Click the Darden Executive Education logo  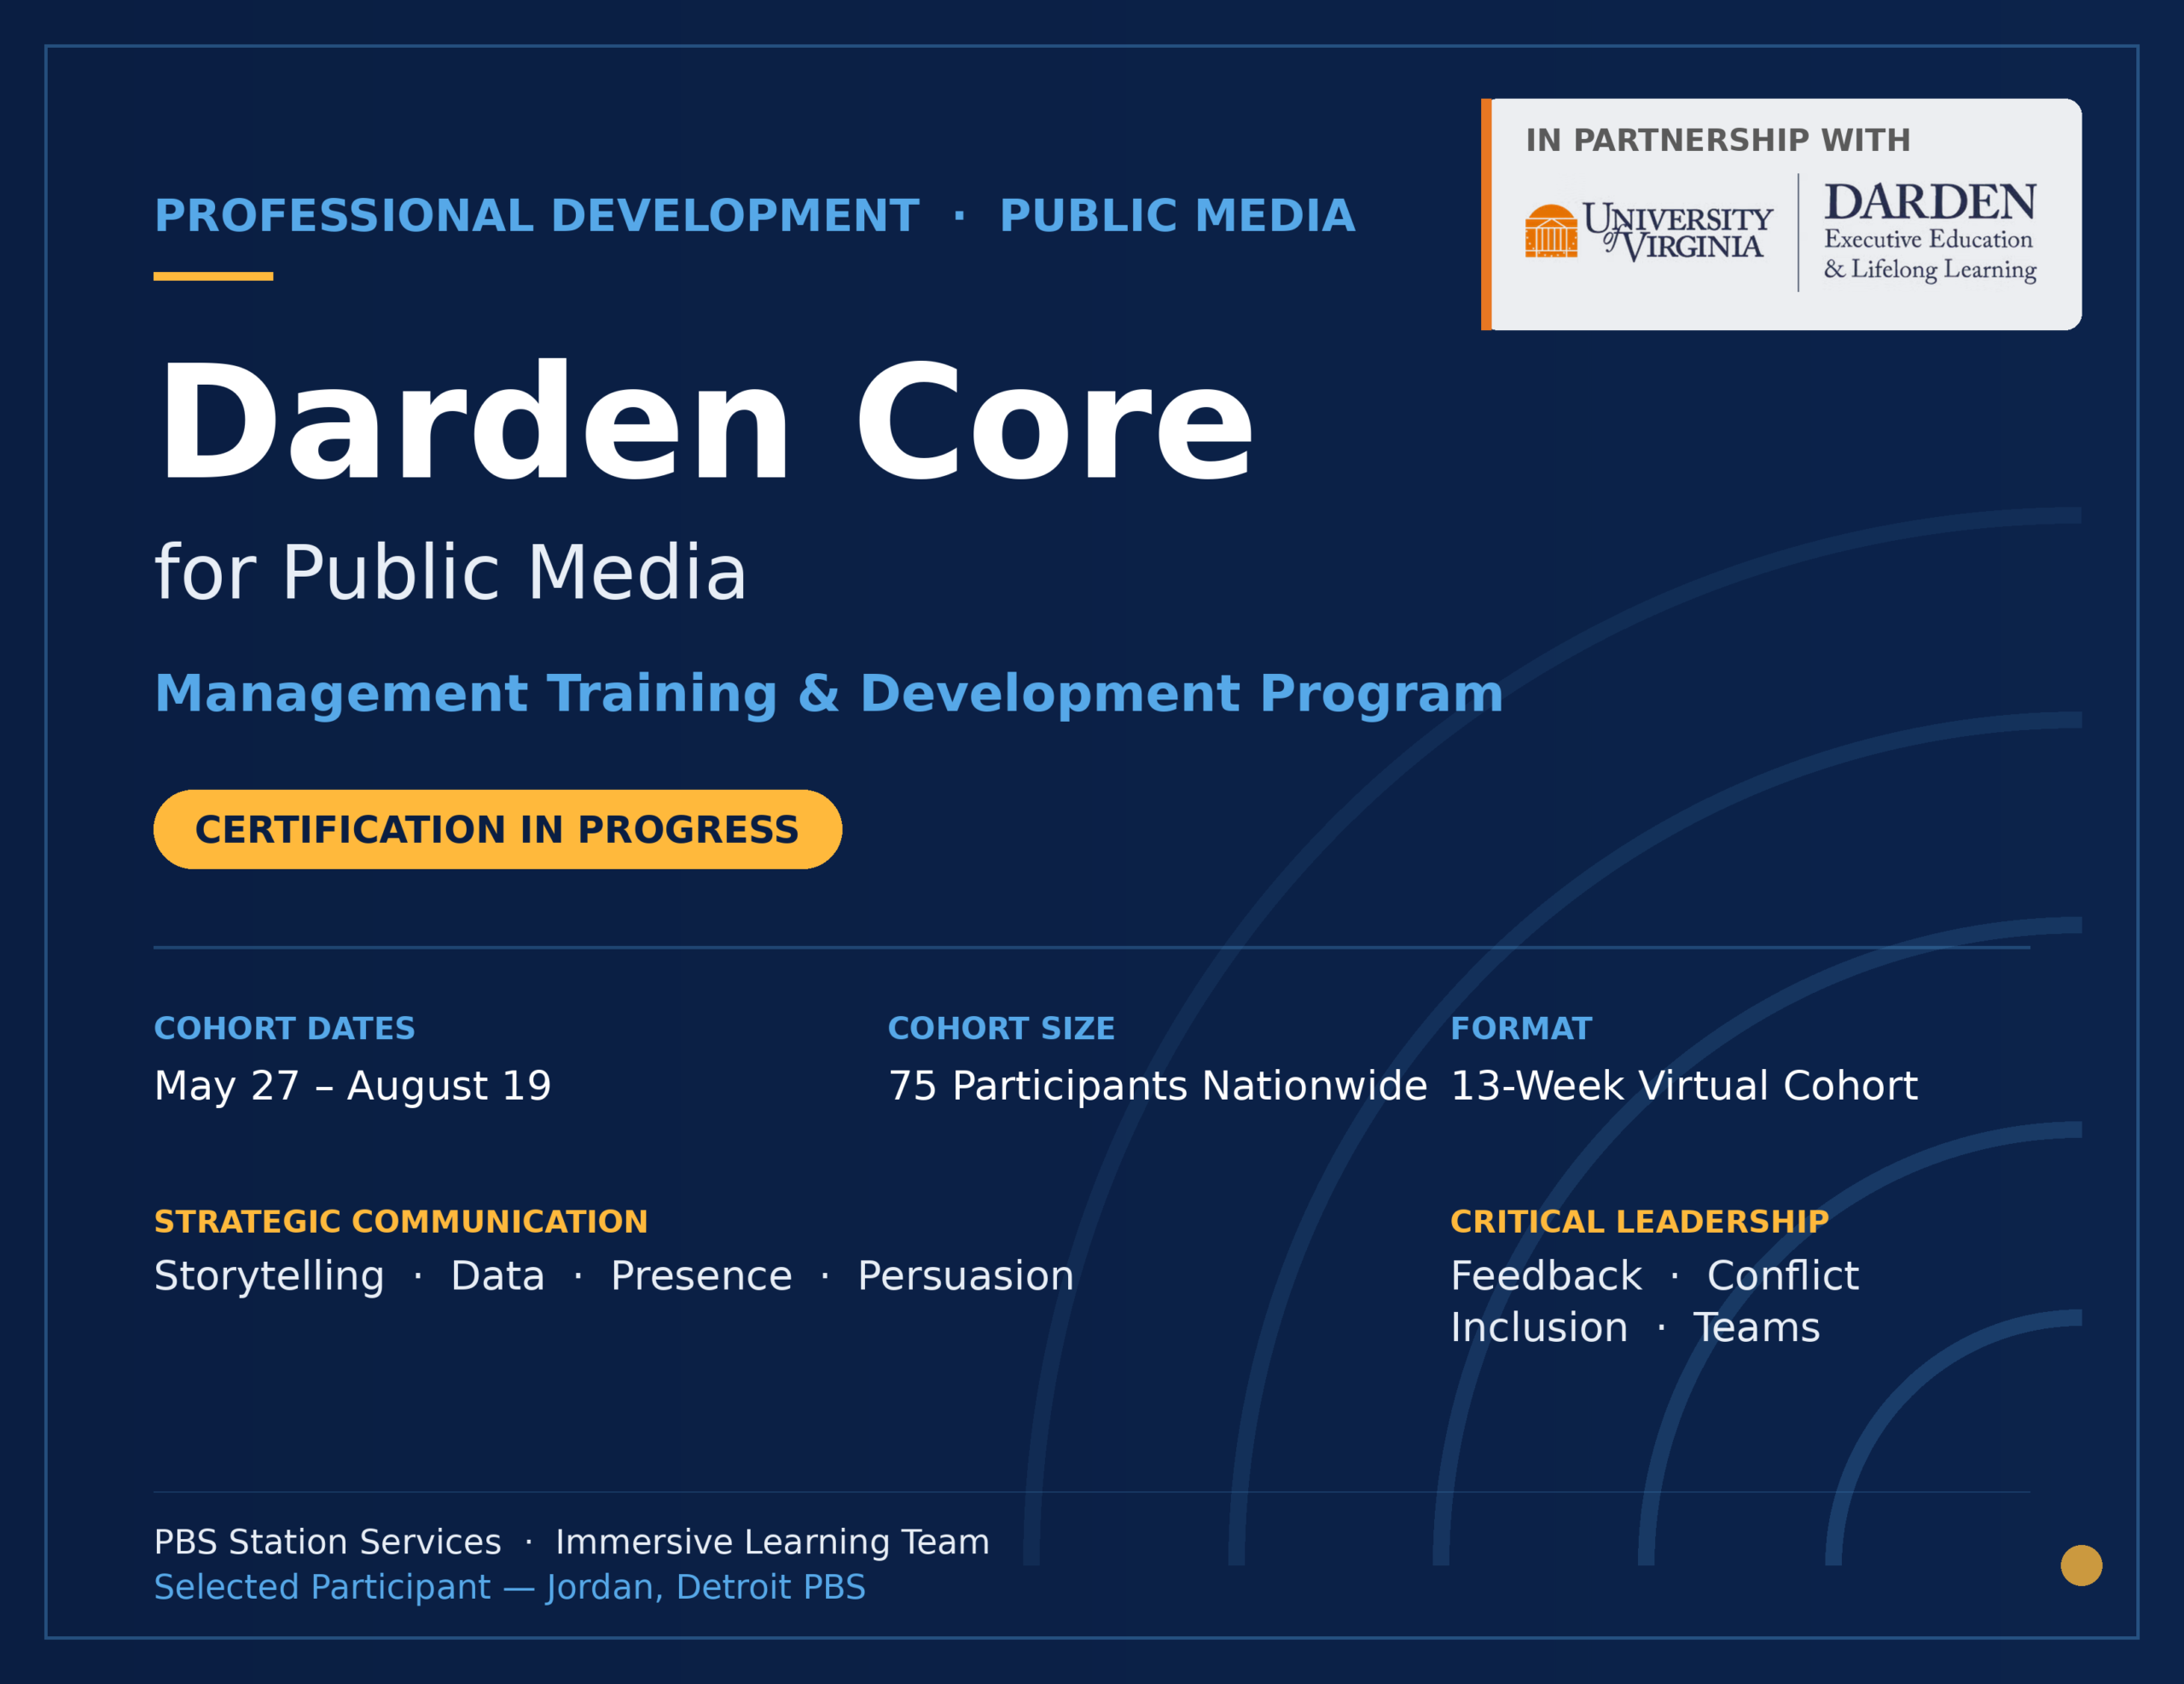(x=1930, y=232)
